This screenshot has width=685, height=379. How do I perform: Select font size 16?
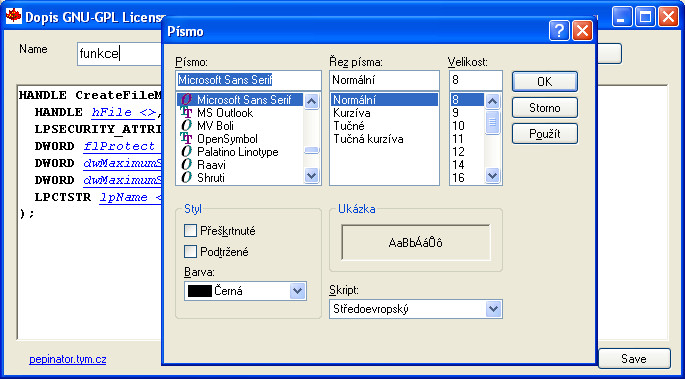point(467,178)
